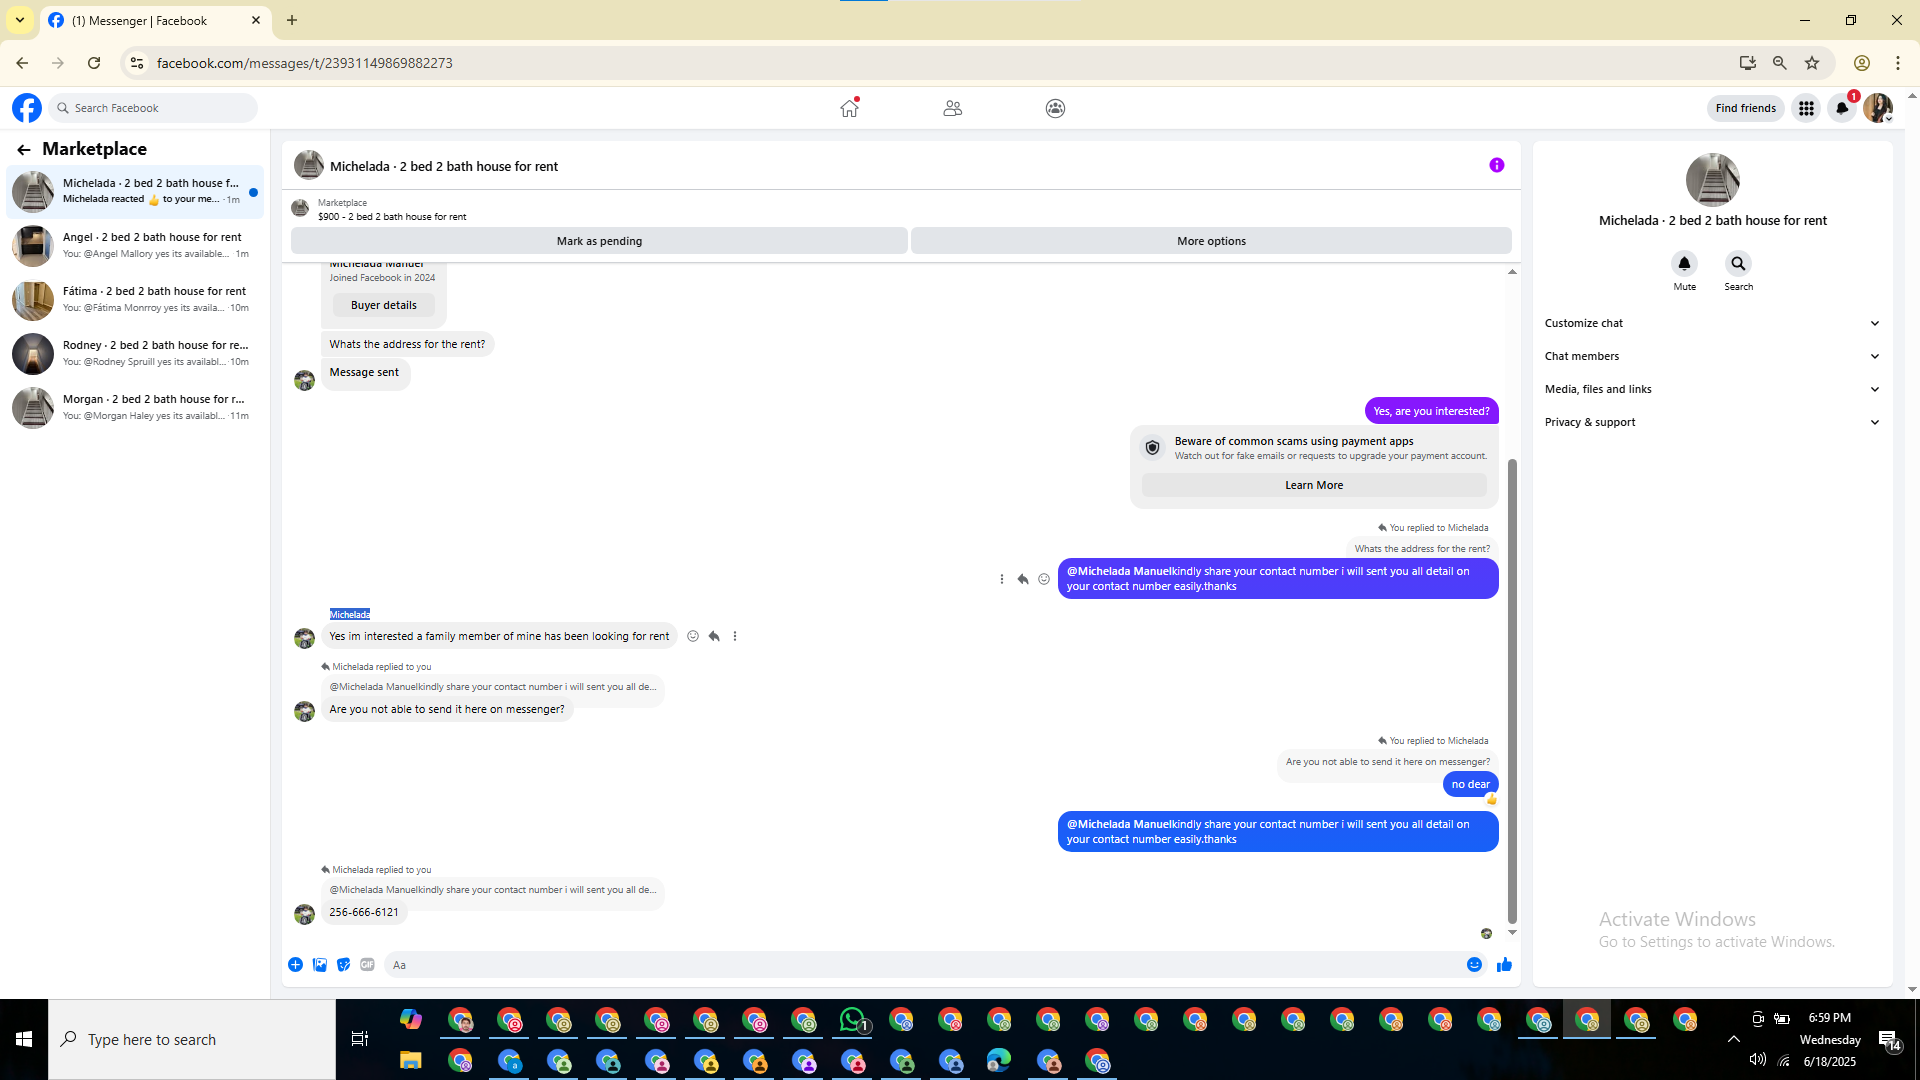View site information icon beside the URL
Viewport: 1920px width, 1080px height.
137,63
